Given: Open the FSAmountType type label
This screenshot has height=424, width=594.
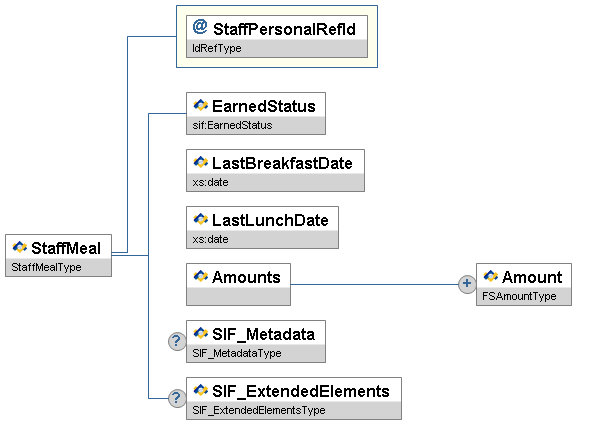Looking at the screenshot, I should pos(519,296).
